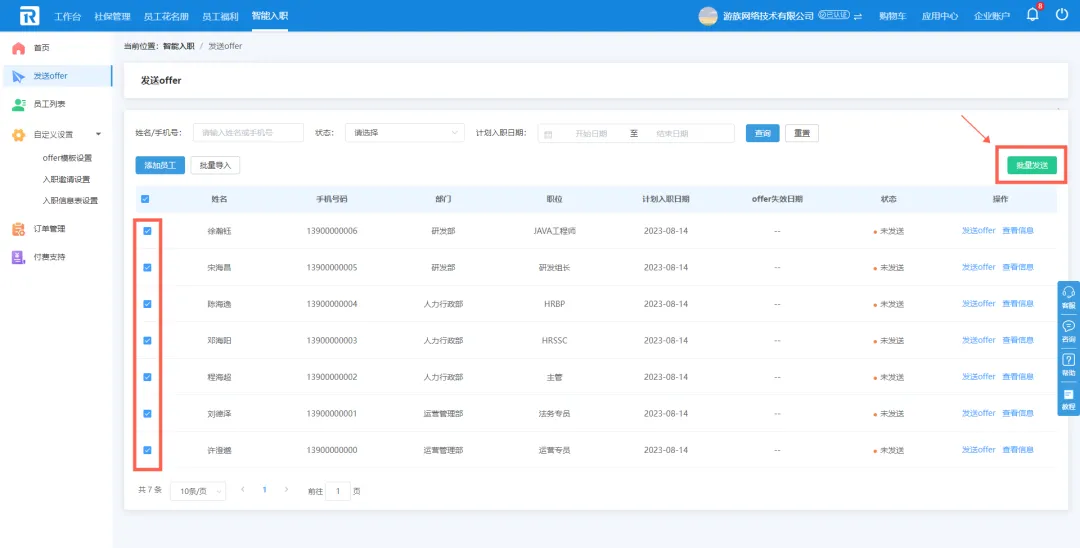Click the 查询 search button
Image resolution: width=1080 pixels, height=548 pixels.
[762, 134]
